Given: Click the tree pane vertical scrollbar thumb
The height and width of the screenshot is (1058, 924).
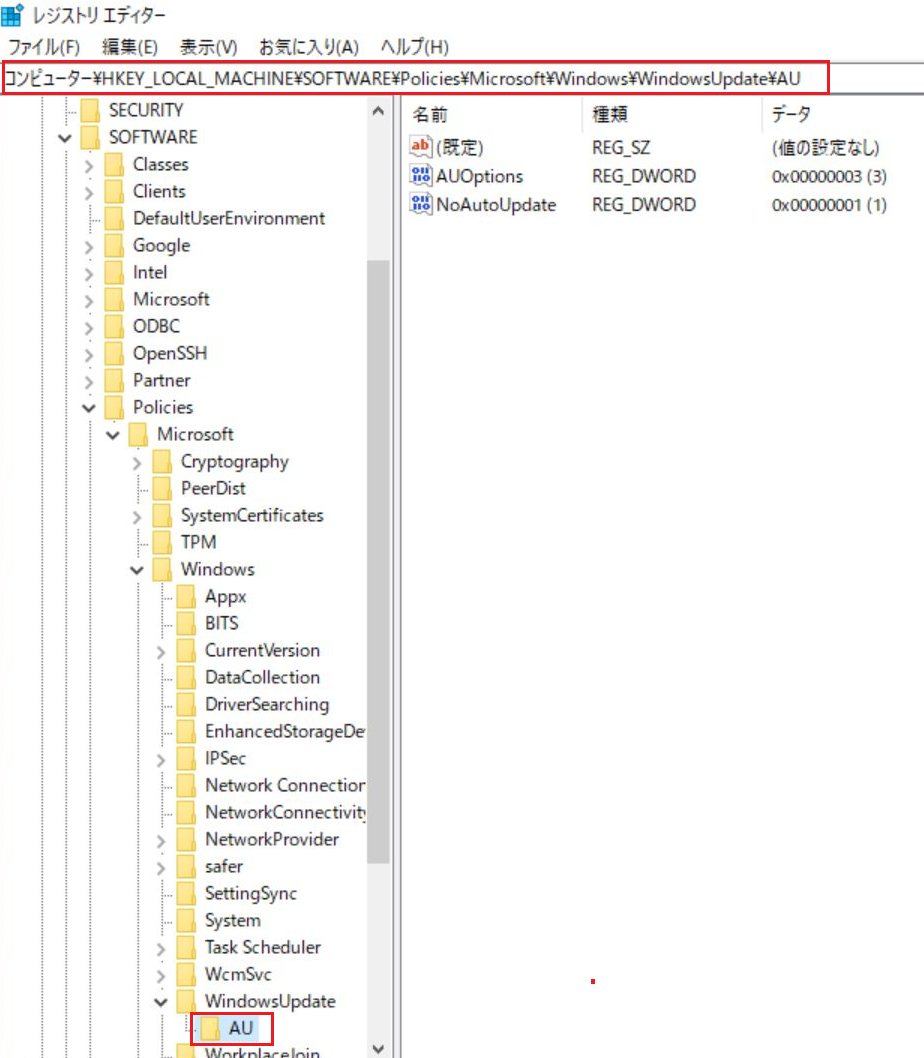Looking at the screenshot, I should coord(378,561).
